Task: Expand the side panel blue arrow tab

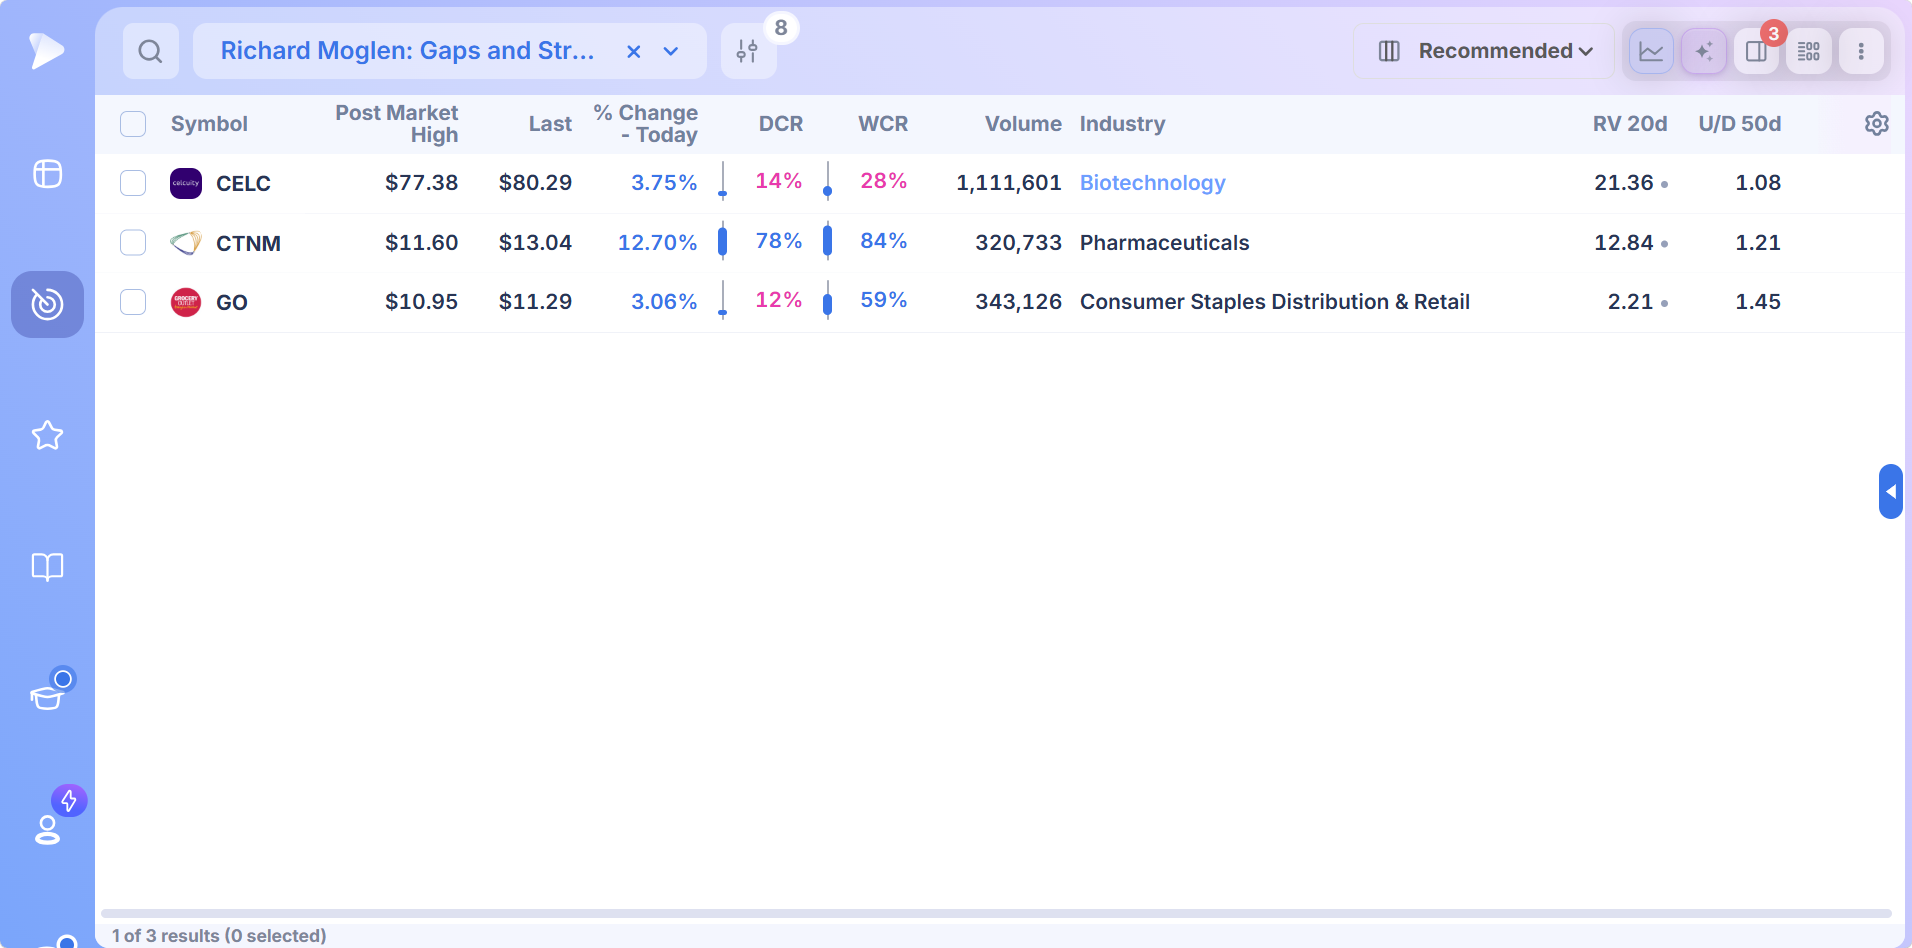Action: coord(1890,491)
